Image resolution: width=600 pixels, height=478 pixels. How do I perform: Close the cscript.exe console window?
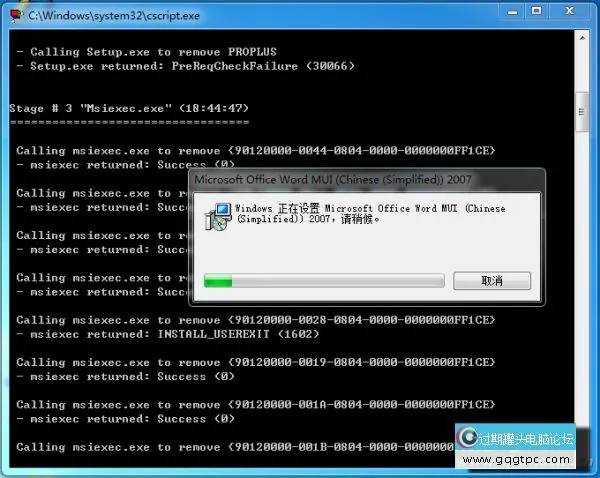pyautogui.click(x=569, y=11)
